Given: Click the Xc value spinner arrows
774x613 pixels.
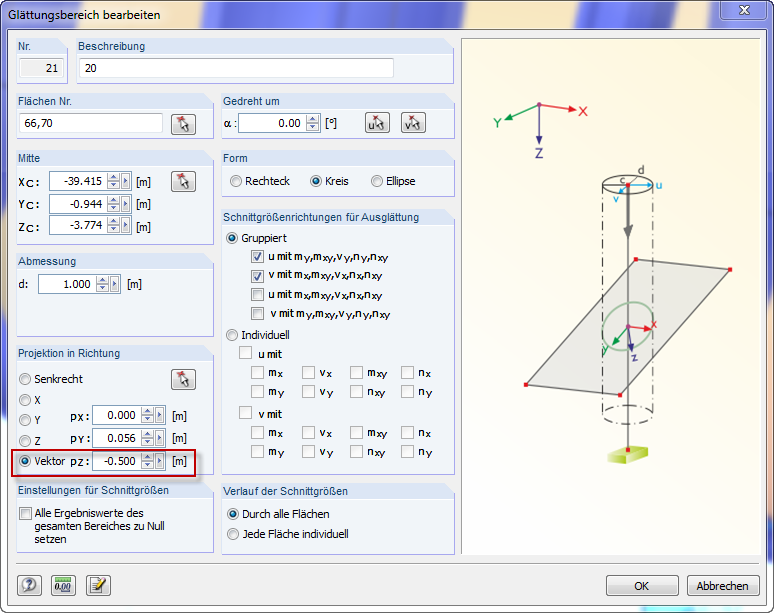Looking at the screenshot, I should pos(114,181).
